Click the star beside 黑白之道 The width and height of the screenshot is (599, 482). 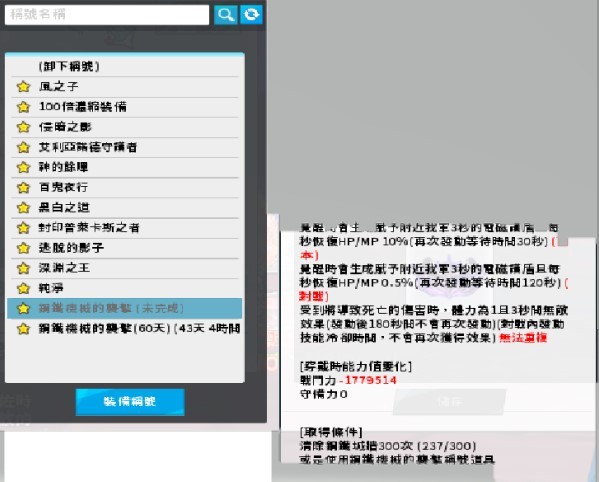[x=23, y=208]
